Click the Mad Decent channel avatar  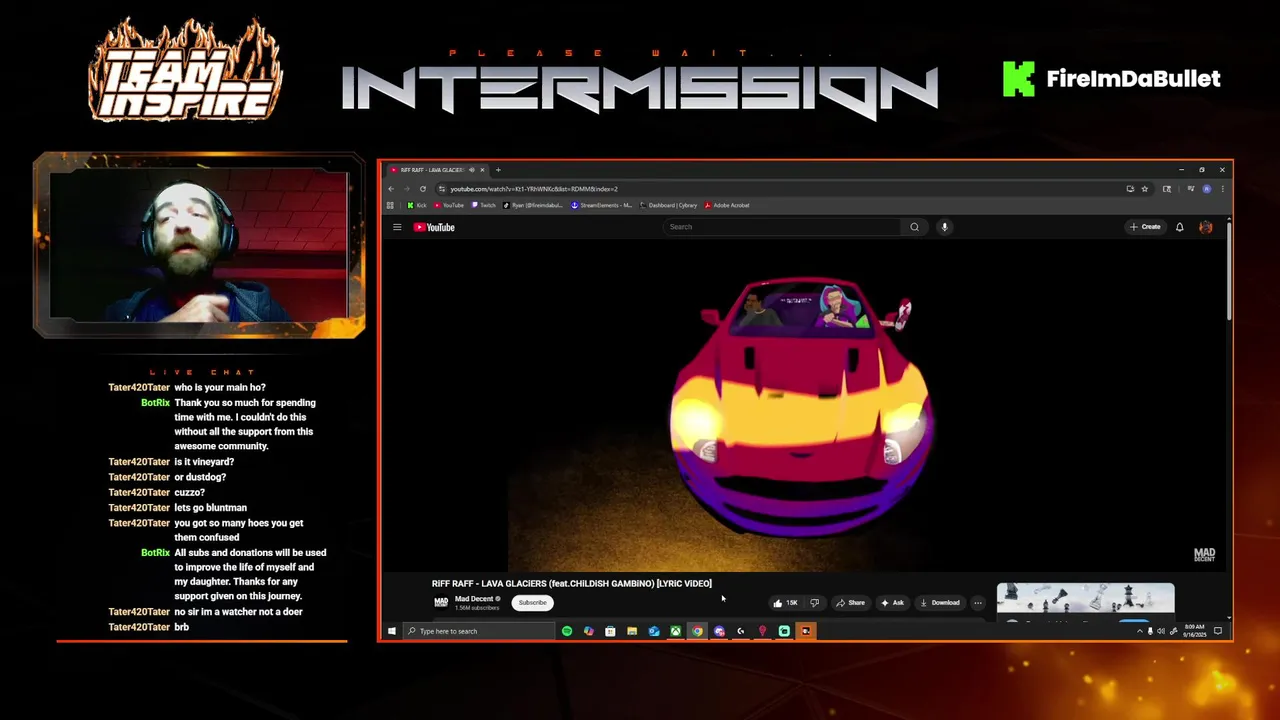(x=441, y=603)
